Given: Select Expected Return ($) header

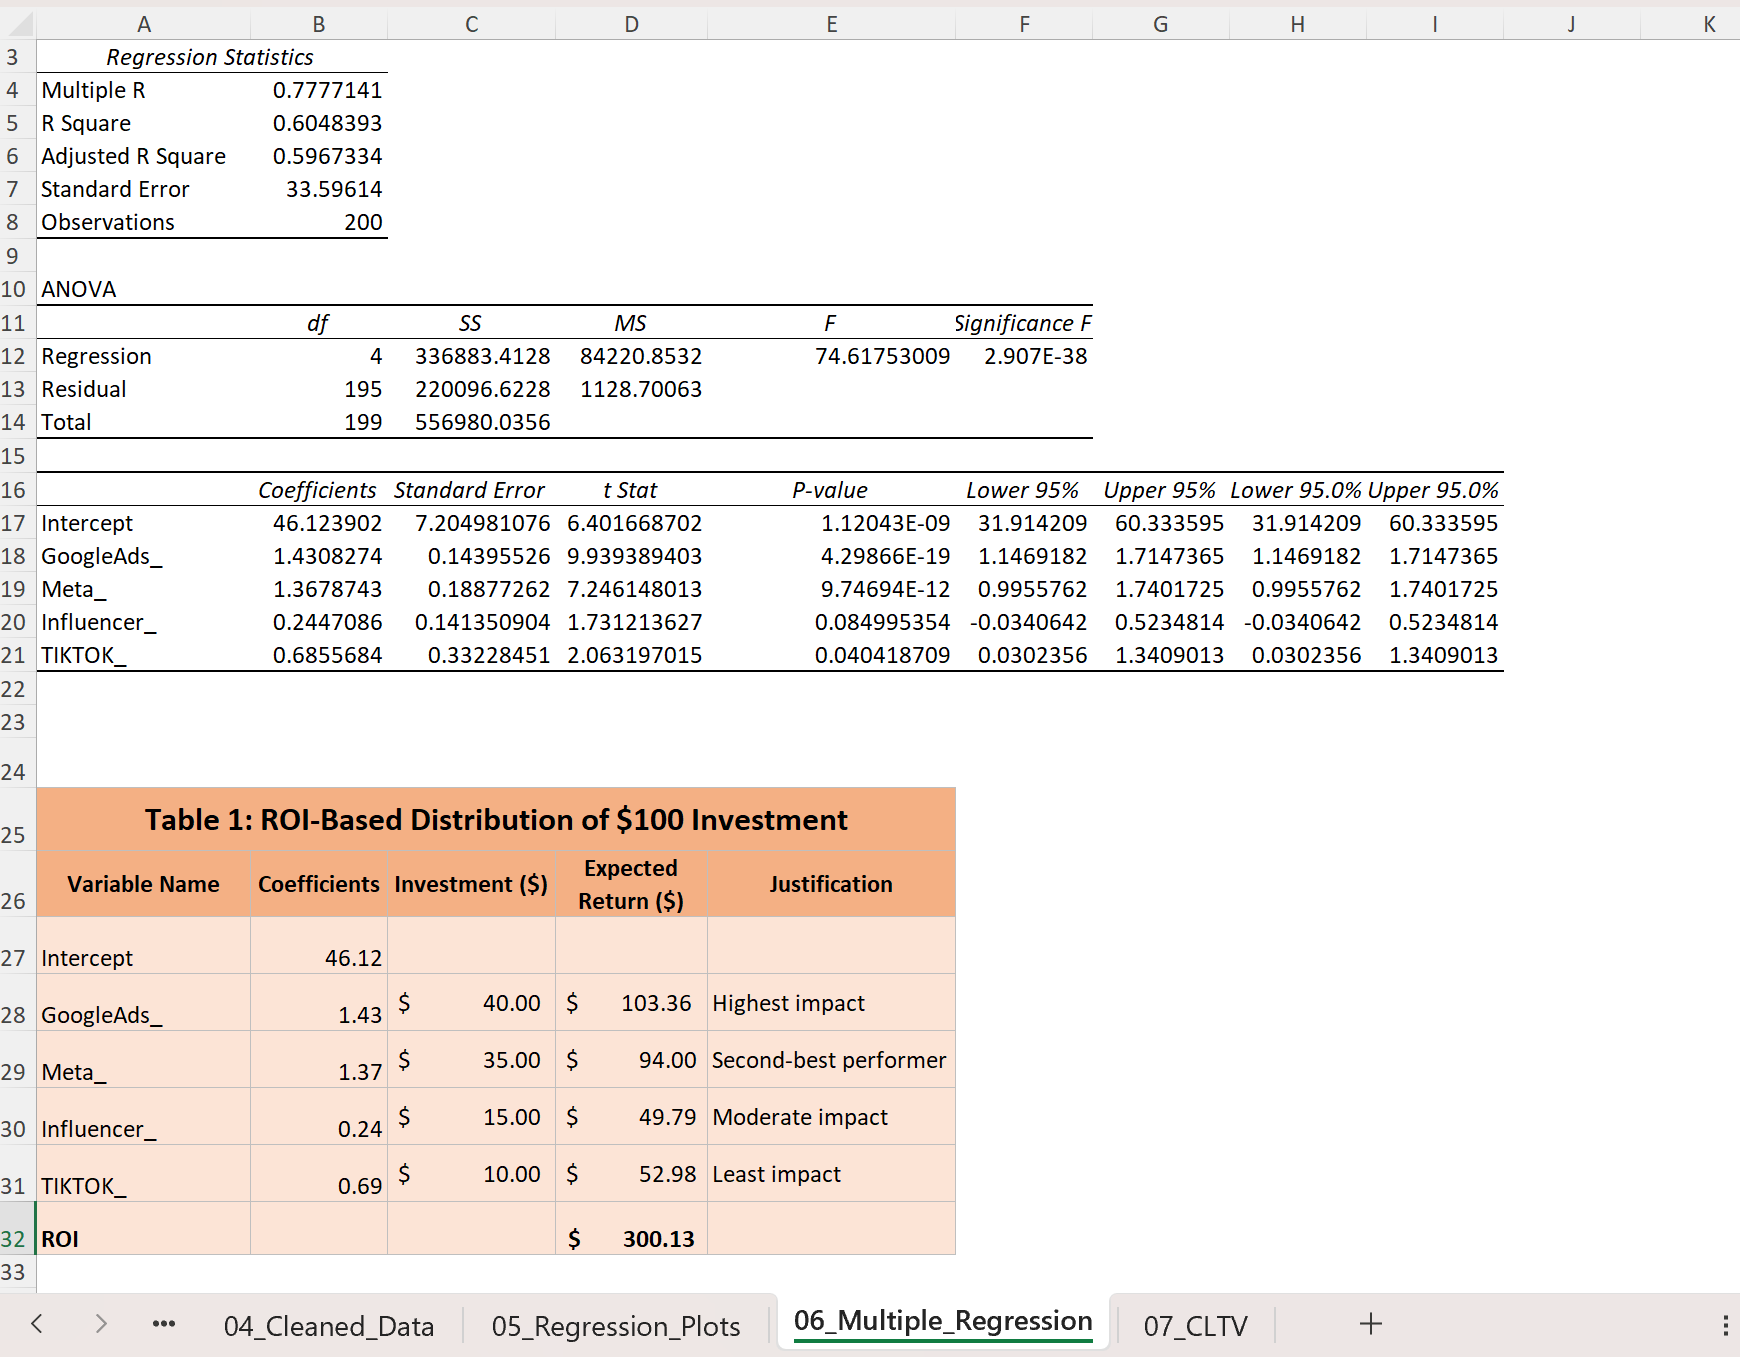Looking at the screenshot, I should [632, 884].
